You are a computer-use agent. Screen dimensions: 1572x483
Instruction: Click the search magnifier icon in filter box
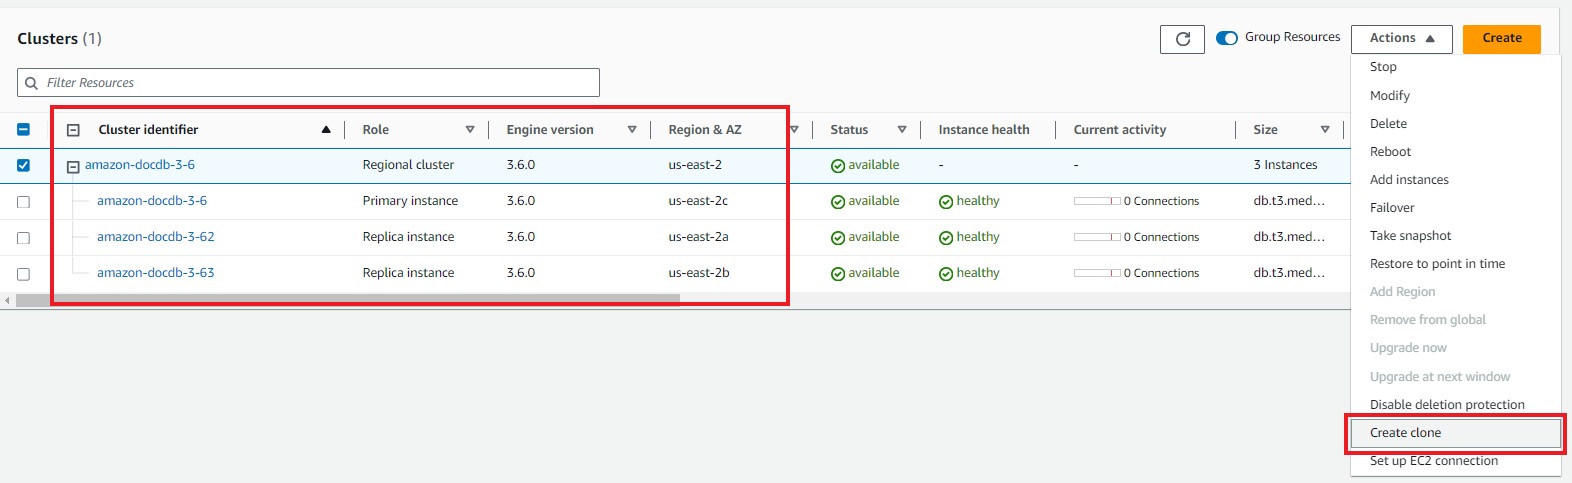point(32,83)
